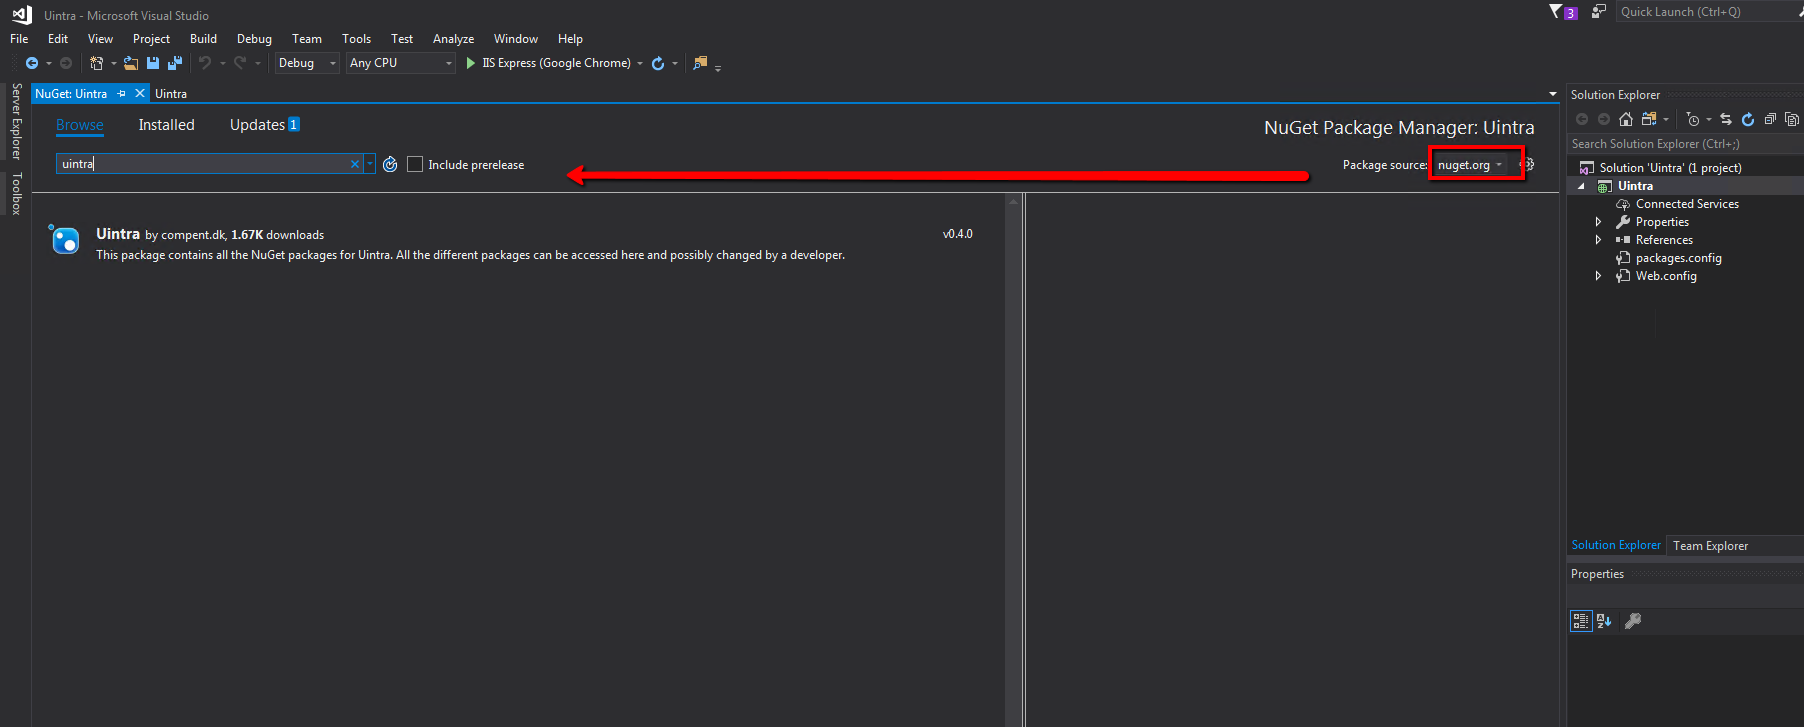The image size is (1804, 727).
Task: Open the Debug configuration dropdown
Action: [307, 63]
